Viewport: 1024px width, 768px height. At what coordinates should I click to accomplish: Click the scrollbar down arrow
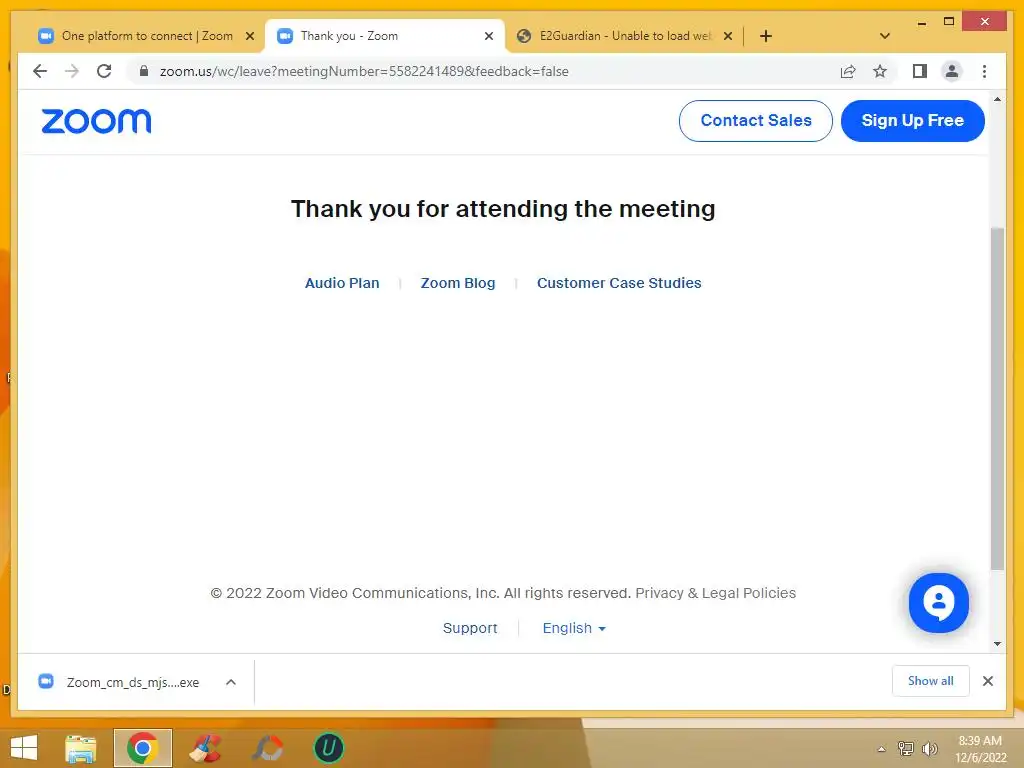pyautogui.click(x=997, y=644)
